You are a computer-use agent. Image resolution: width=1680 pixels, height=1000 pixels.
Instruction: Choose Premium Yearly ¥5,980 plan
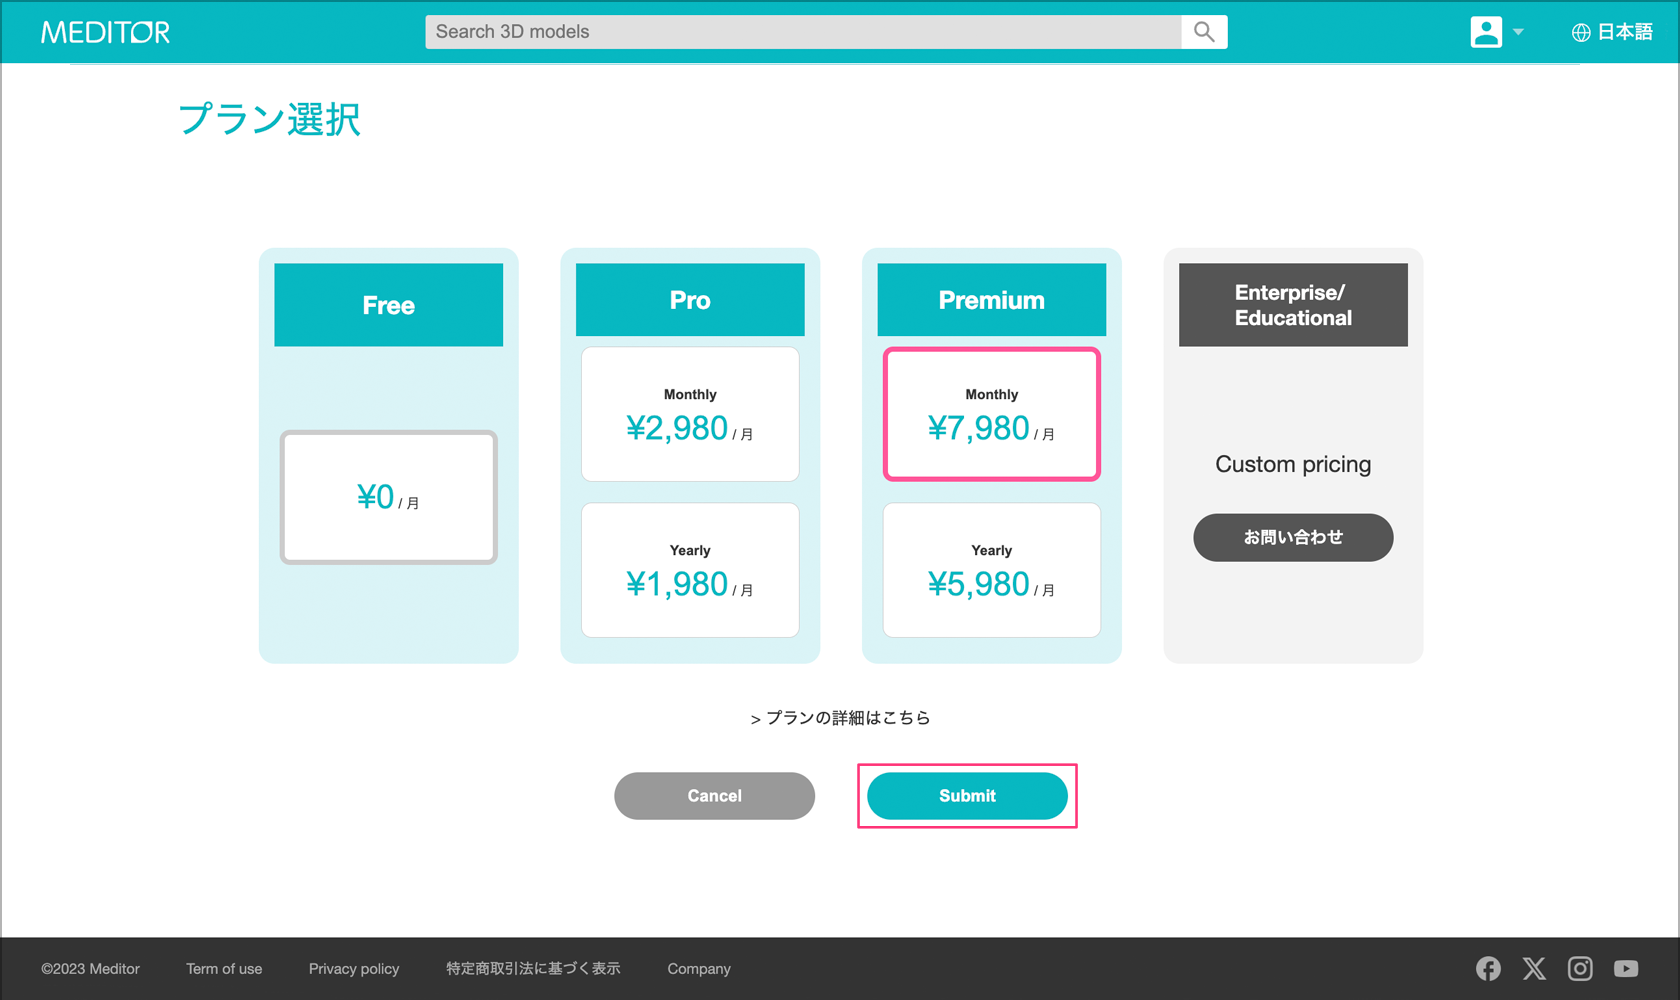click(x=991, y=570)
